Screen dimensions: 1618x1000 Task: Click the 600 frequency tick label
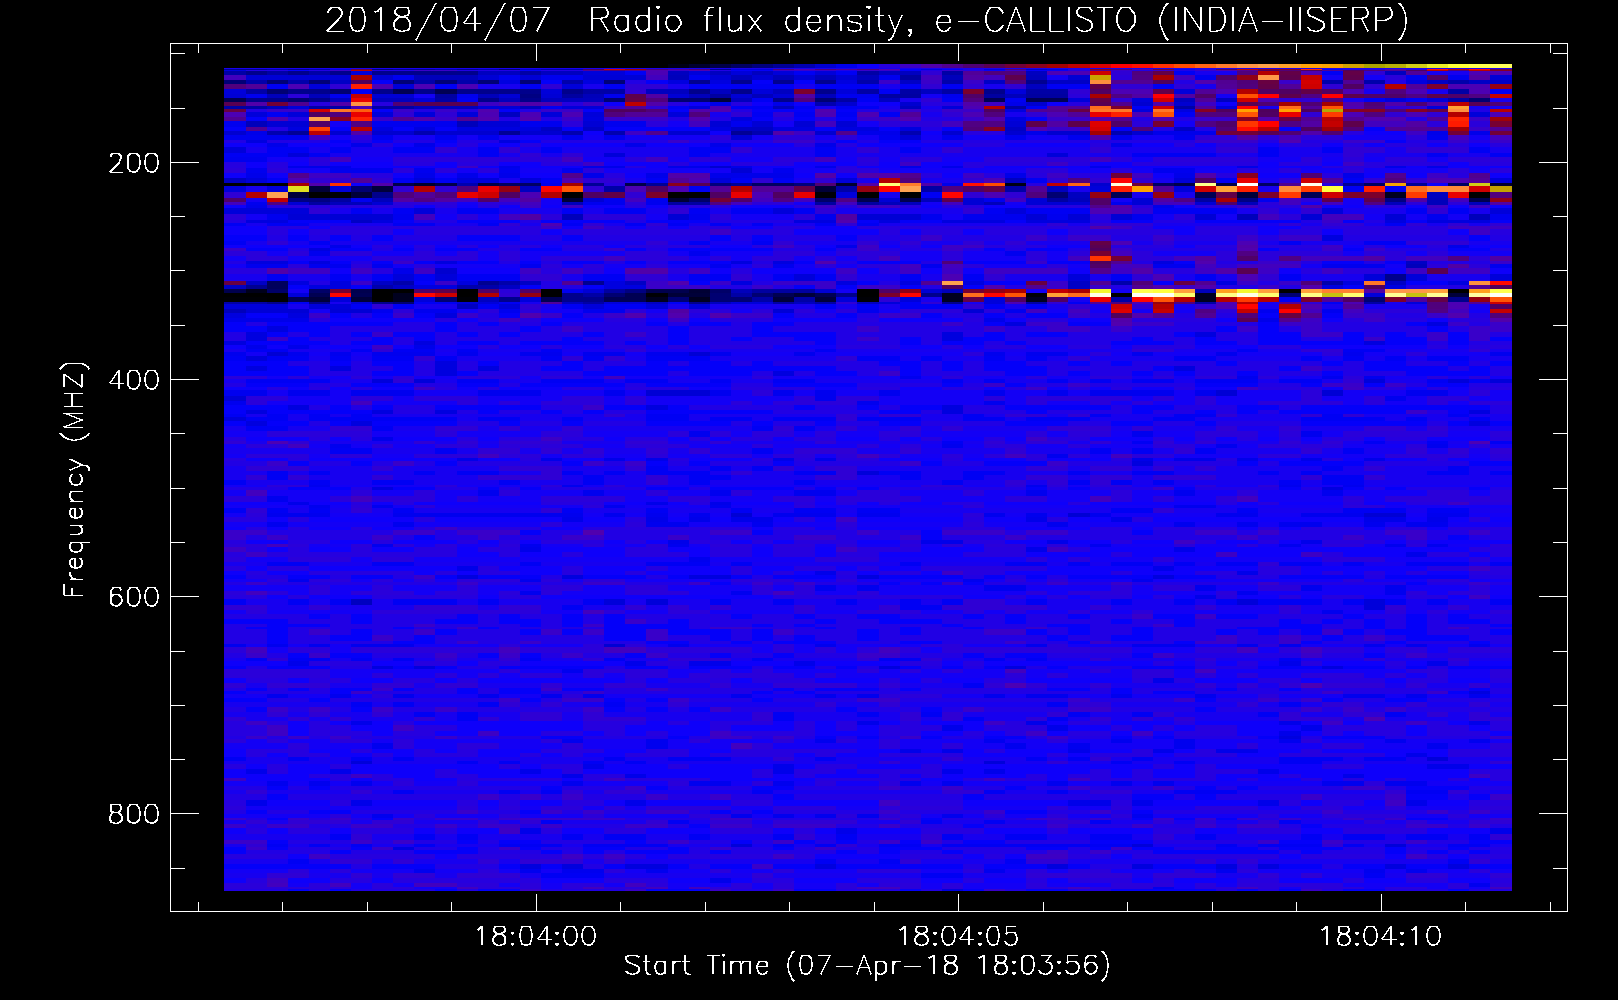pyautogui.click(x=134, y=597)
